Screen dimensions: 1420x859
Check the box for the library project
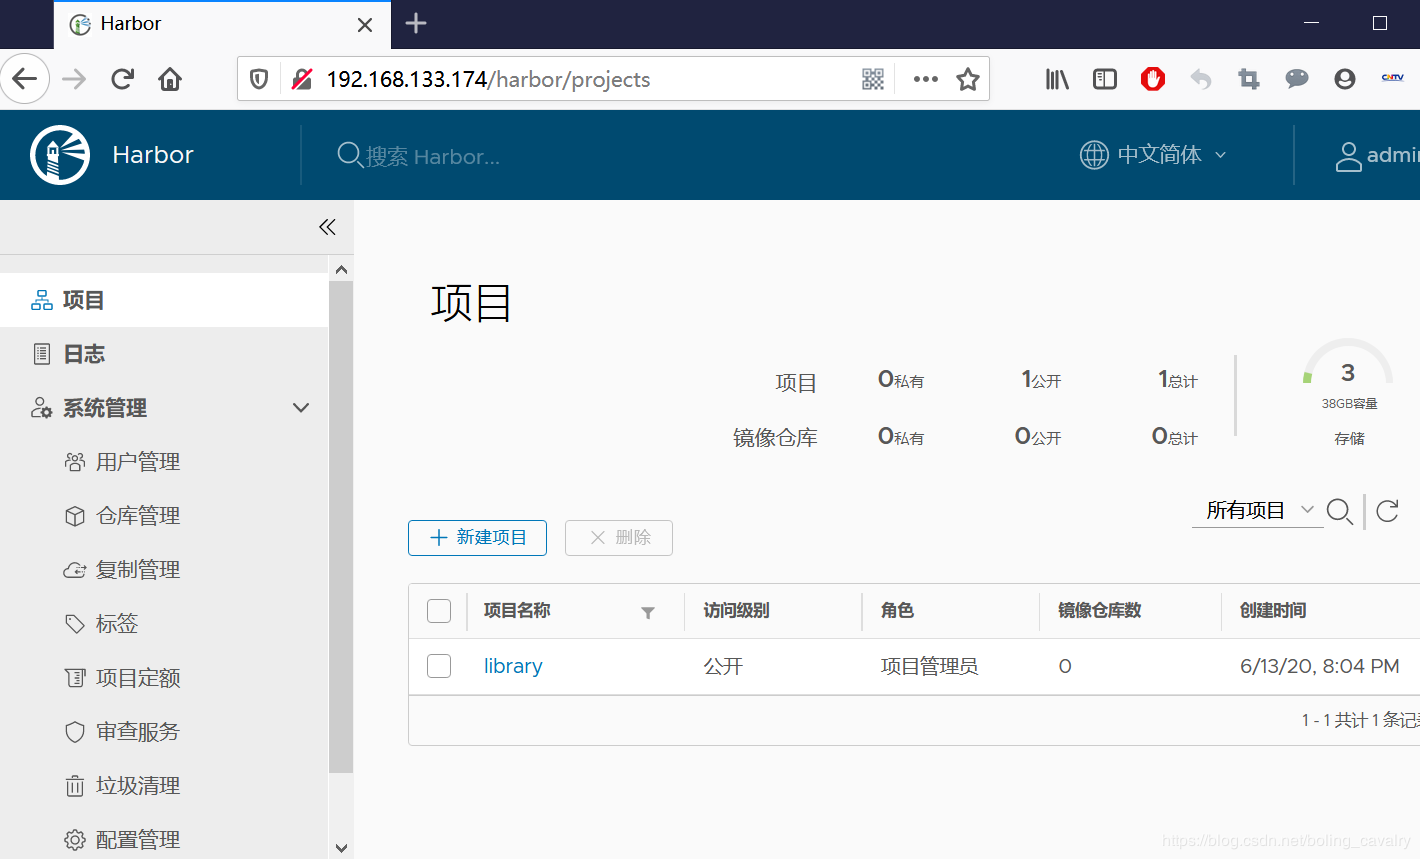point(439,666)
